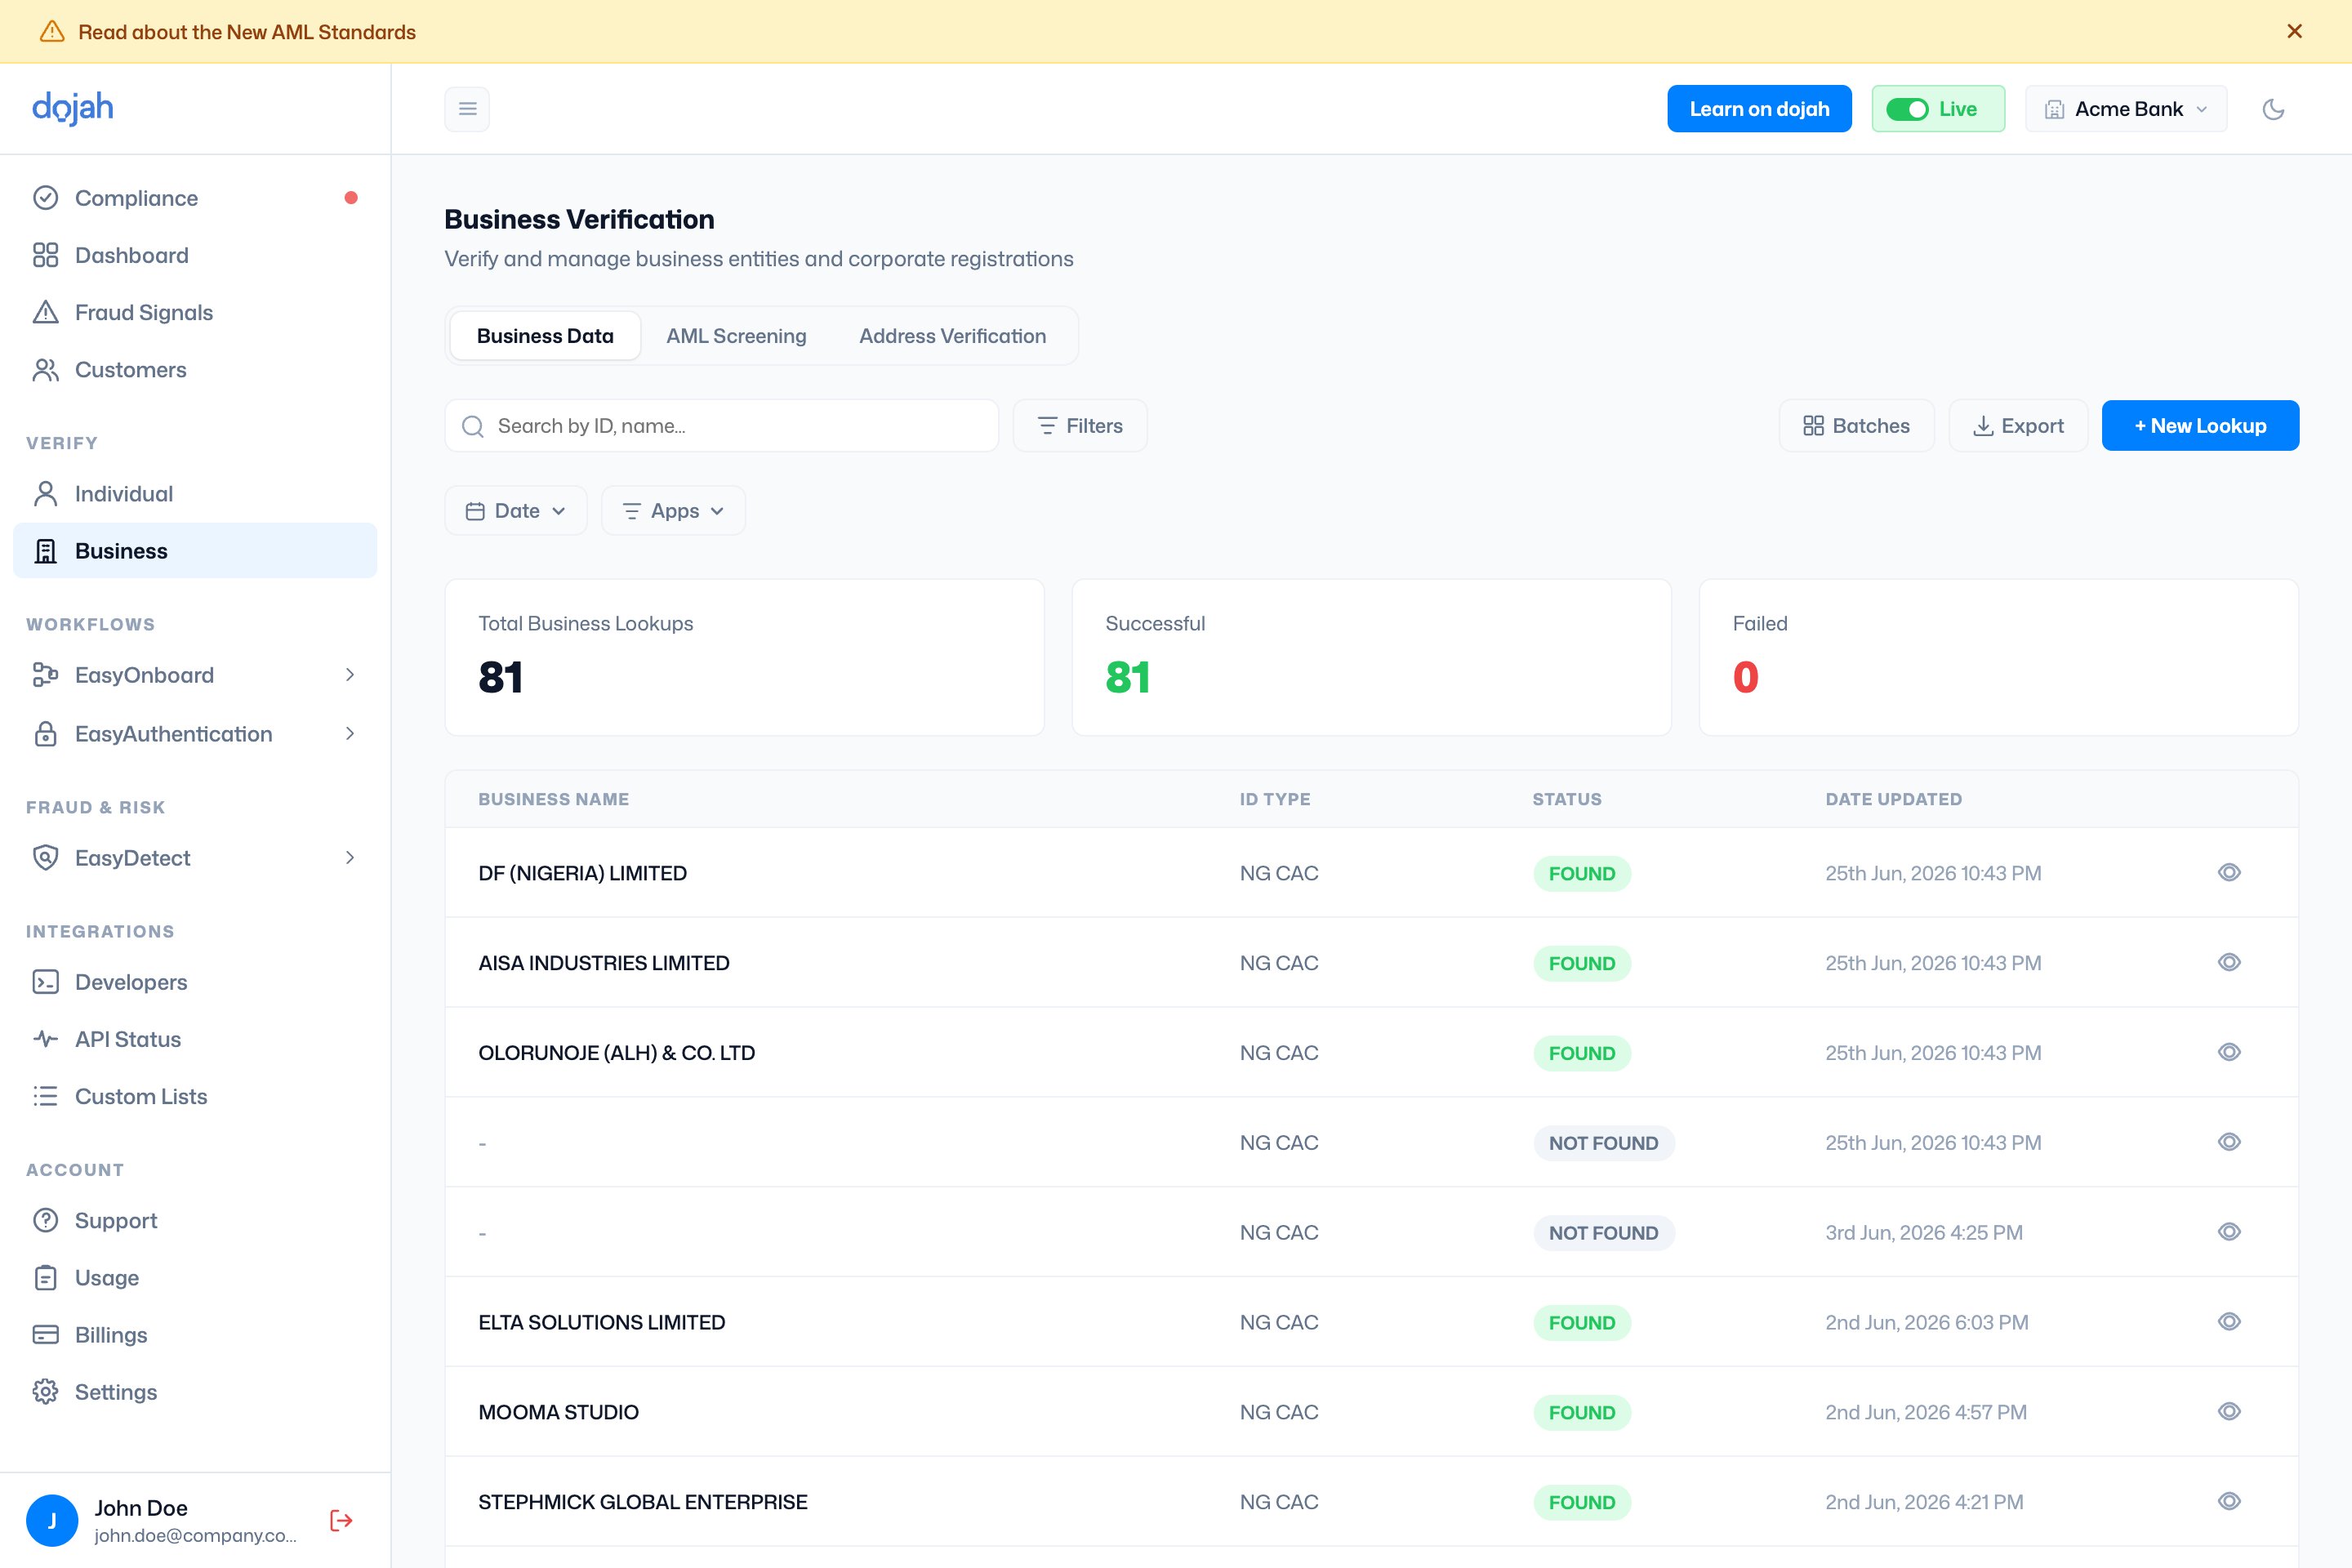View details for DF (NIGERIA) LIMITED
The width and height of the screenshot is (2352, 1568).
[x=2229, y=872]
